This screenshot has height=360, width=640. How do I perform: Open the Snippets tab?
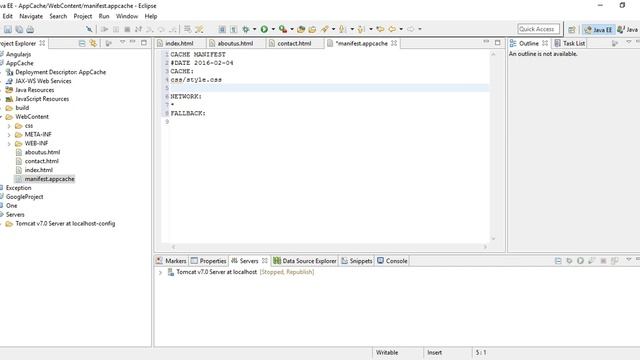pyautogui.click(x=357, y=261)
